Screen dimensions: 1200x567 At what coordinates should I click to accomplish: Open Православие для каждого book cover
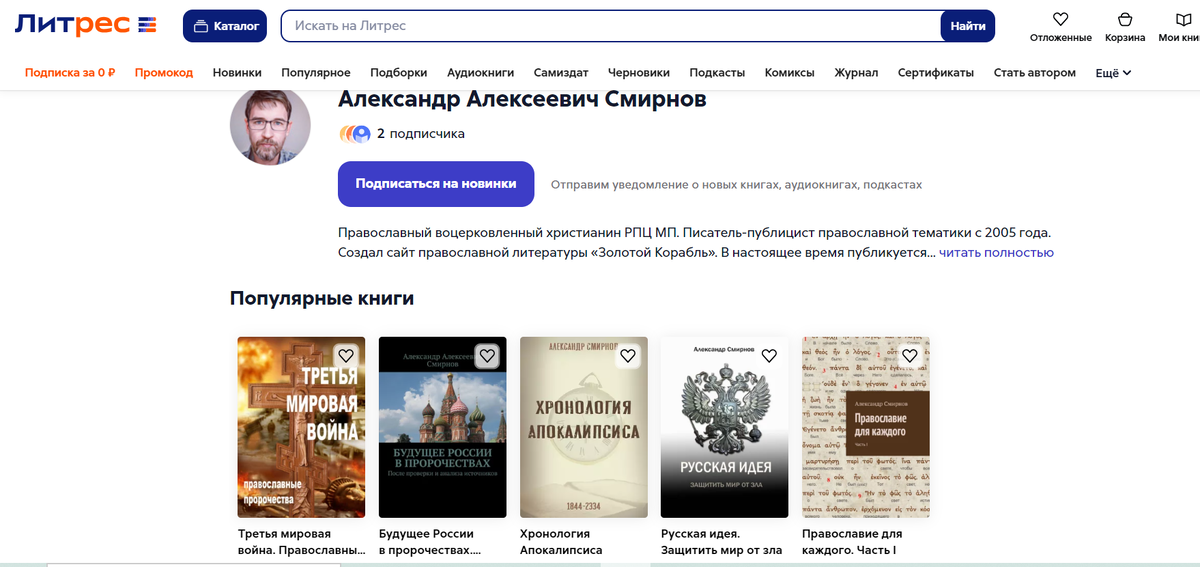point(866,427)
